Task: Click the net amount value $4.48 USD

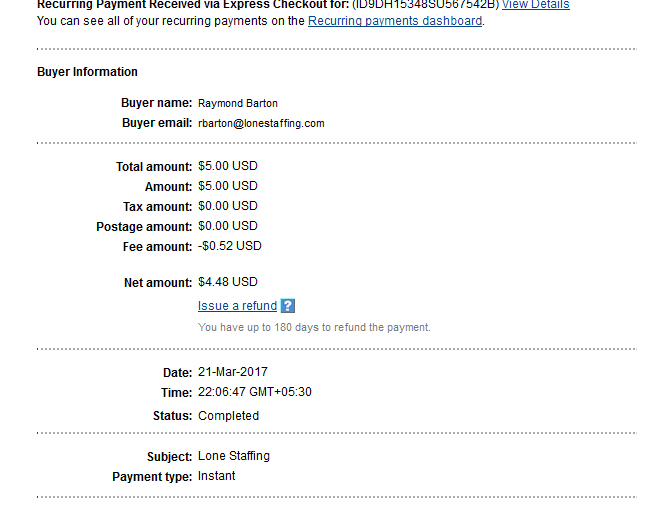Action: 227,282
